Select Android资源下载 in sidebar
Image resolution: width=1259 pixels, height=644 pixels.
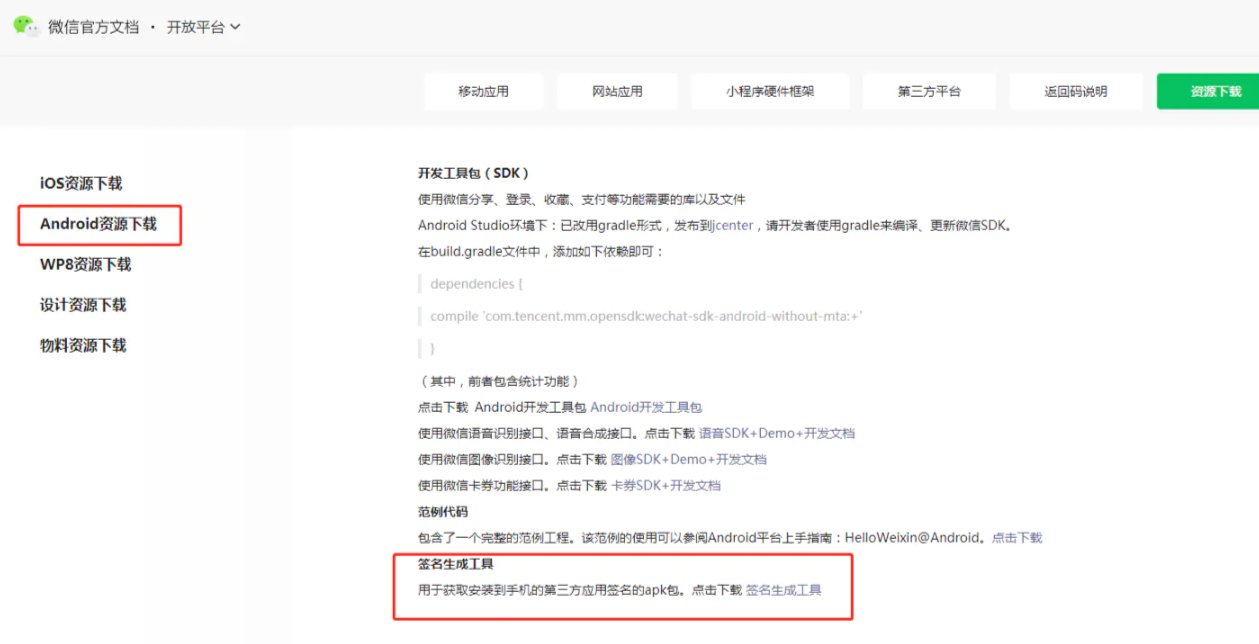(x=98, y=224)
